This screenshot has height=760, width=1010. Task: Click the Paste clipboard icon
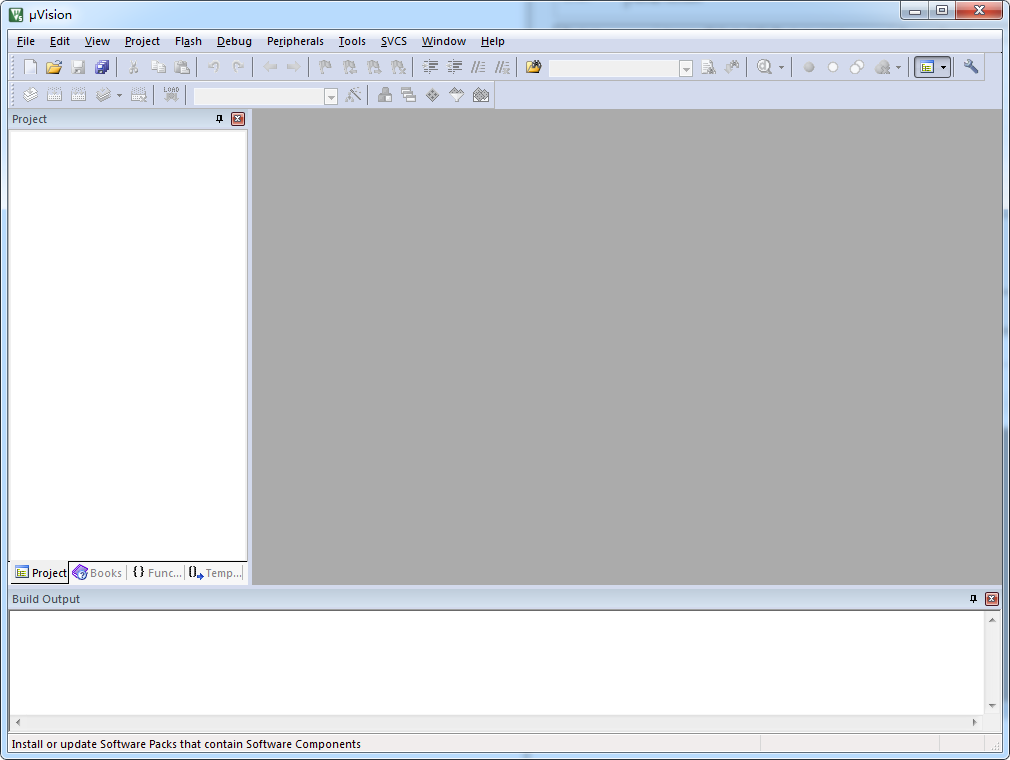click(x=182, y=67)
